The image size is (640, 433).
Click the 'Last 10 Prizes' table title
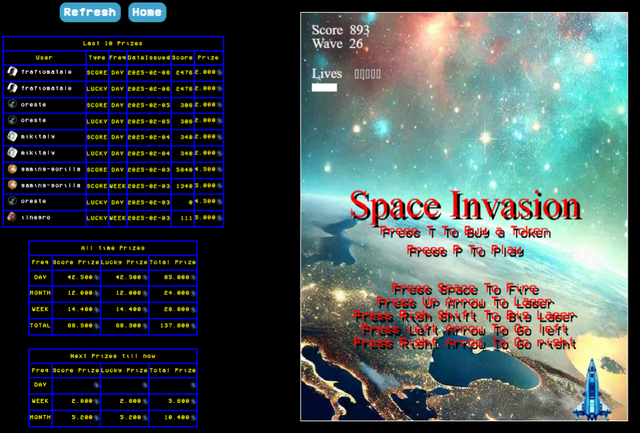[113, 43]
